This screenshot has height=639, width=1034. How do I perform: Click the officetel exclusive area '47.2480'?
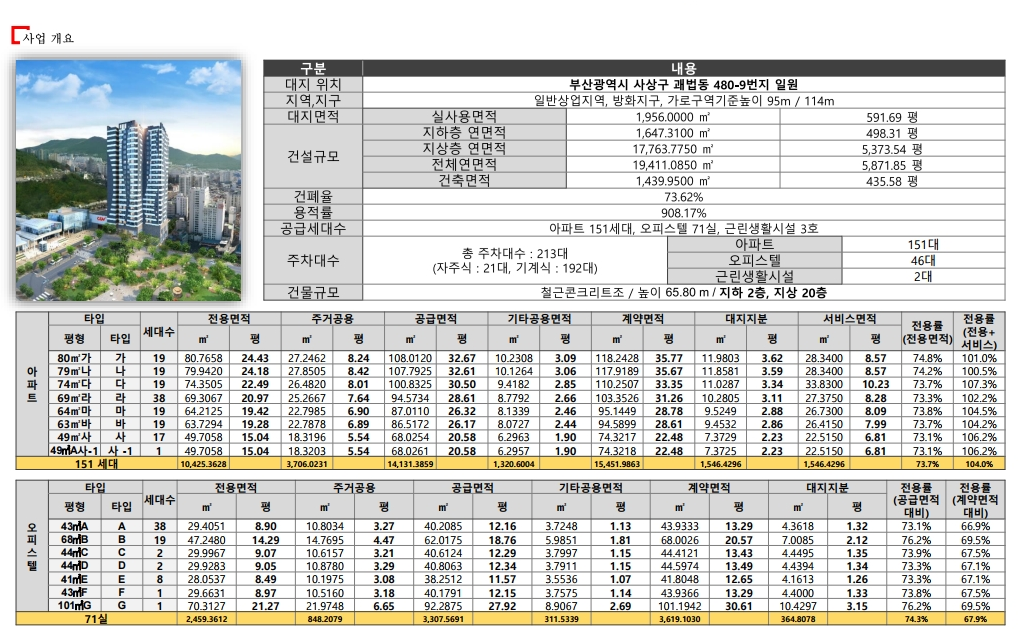[x=206, y=539]
